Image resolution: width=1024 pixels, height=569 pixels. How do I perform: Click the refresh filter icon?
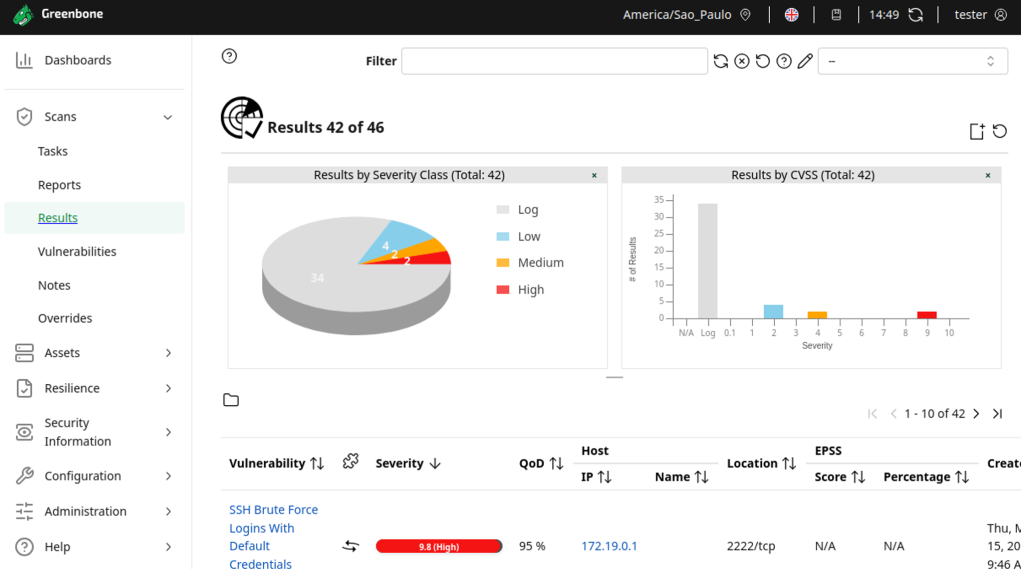(x=720, y=61)
